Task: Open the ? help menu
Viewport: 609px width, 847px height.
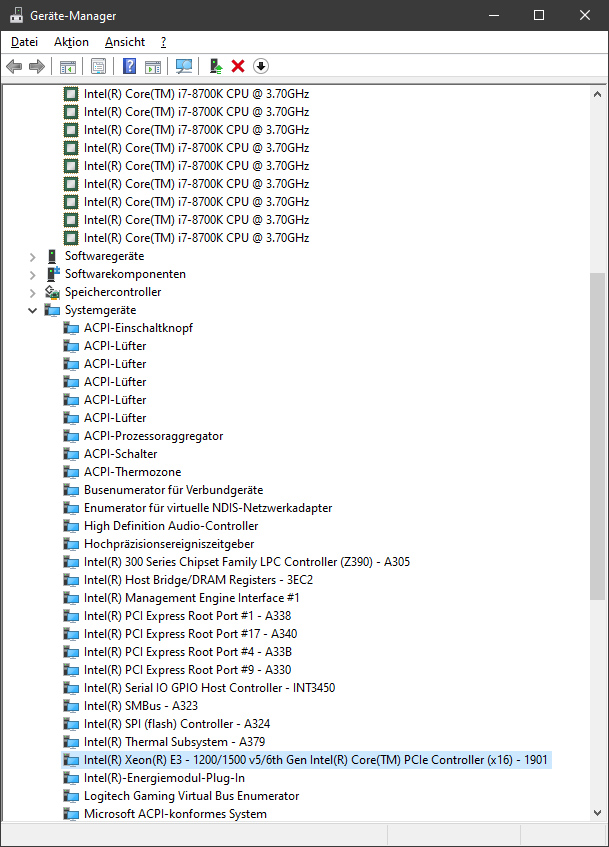Action: pos(163,42)
